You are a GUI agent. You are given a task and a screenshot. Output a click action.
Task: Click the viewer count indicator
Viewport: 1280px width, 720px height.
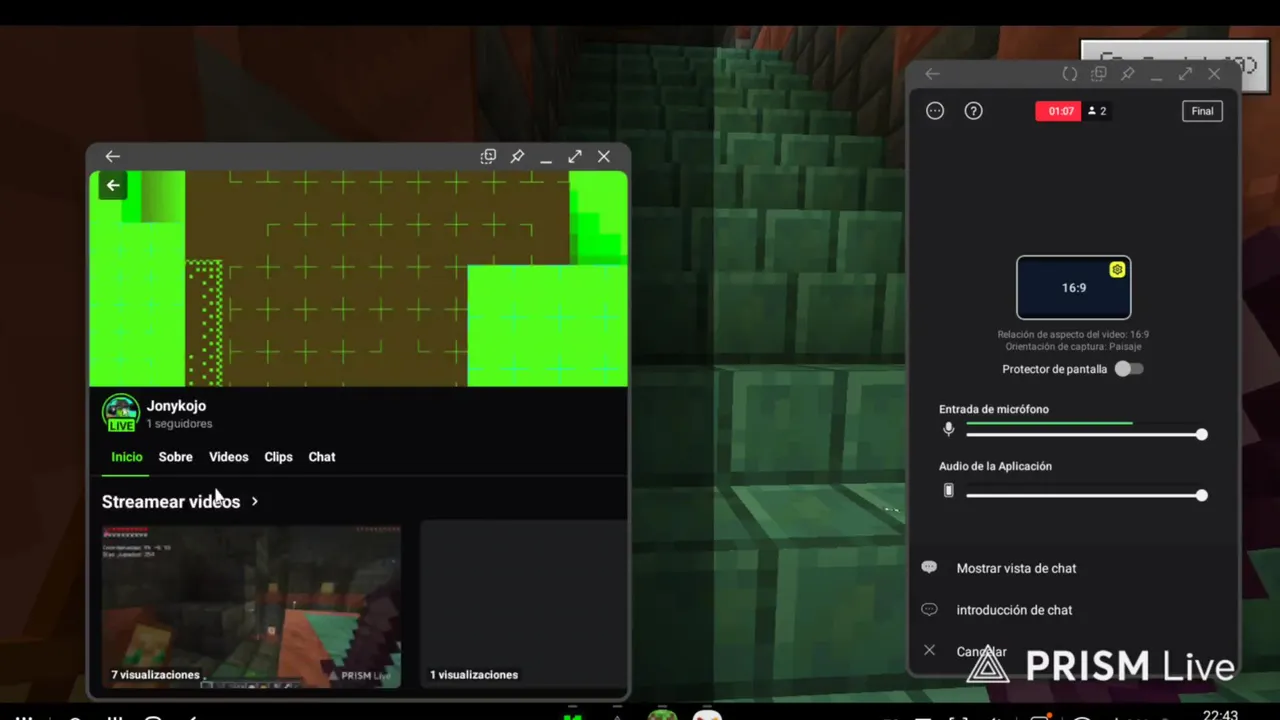click(1097, 111)
